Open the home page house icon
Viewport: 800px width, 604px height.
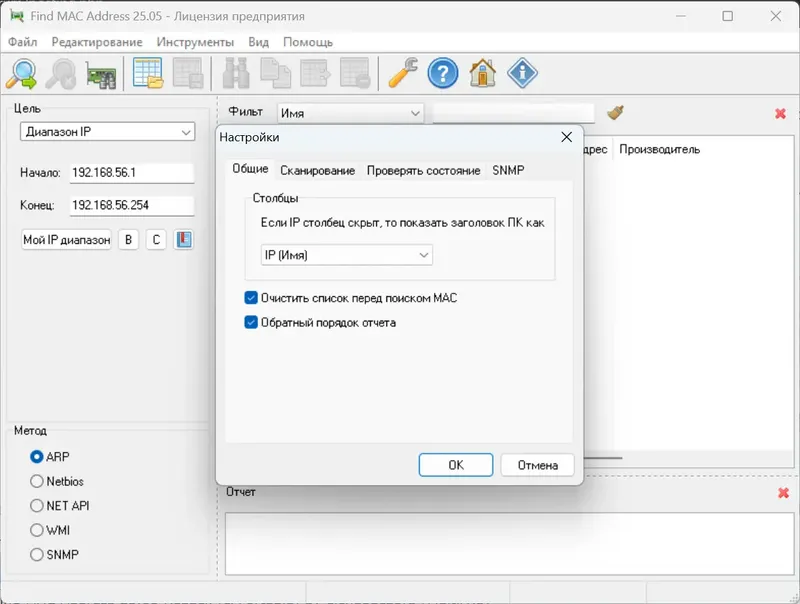click(483, 73)
